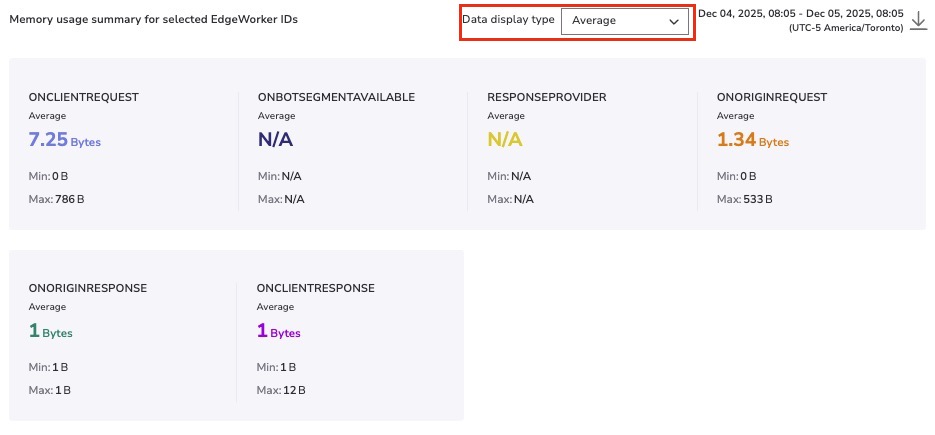935x435 pixels.
Task: Click the dark blue N/A value
Action: tap(275, 140)
